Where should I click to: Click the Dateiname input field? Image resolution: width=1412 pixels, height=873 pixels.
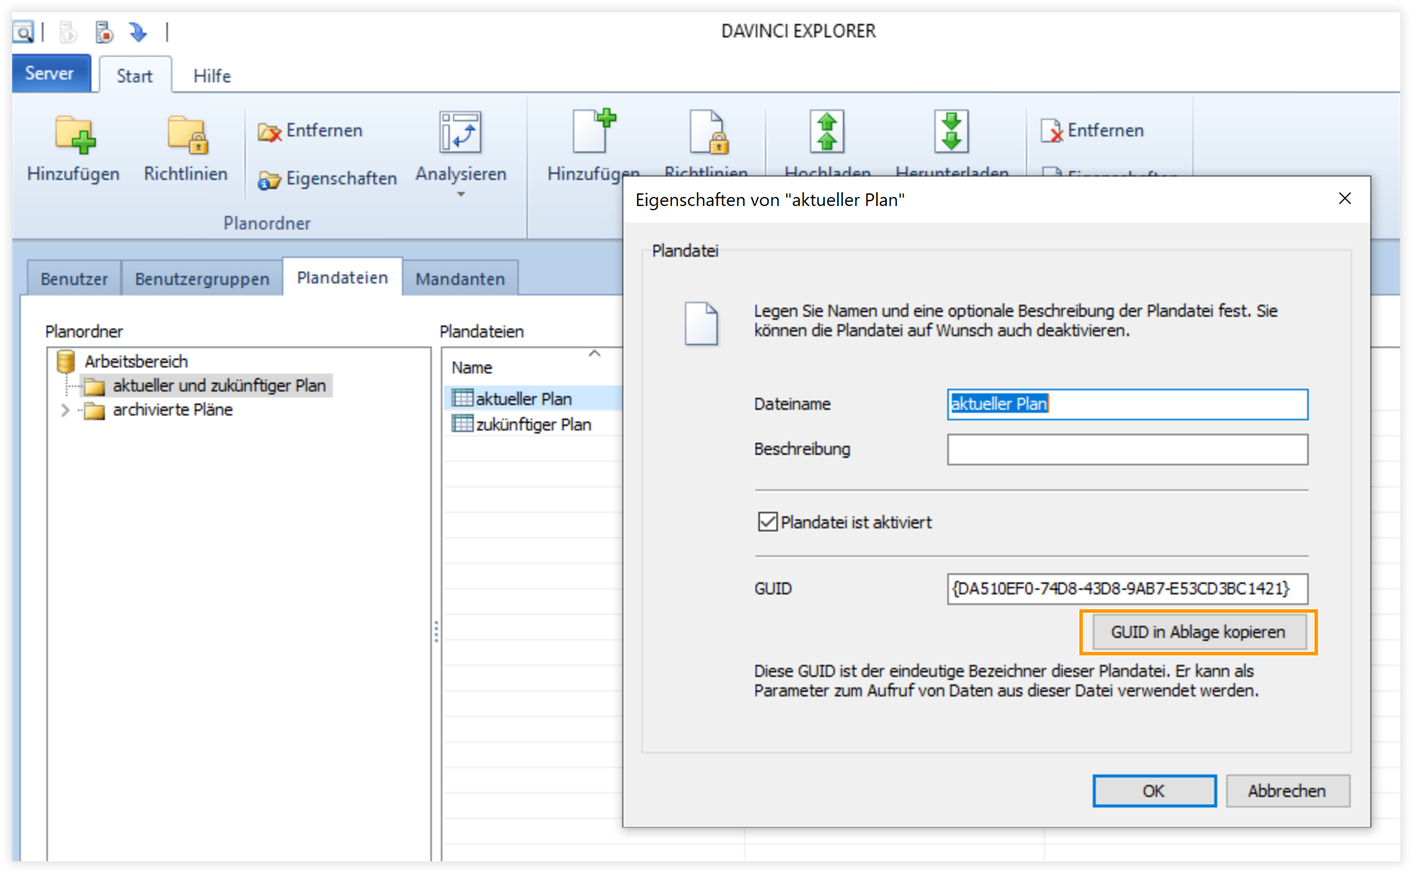1127,404
